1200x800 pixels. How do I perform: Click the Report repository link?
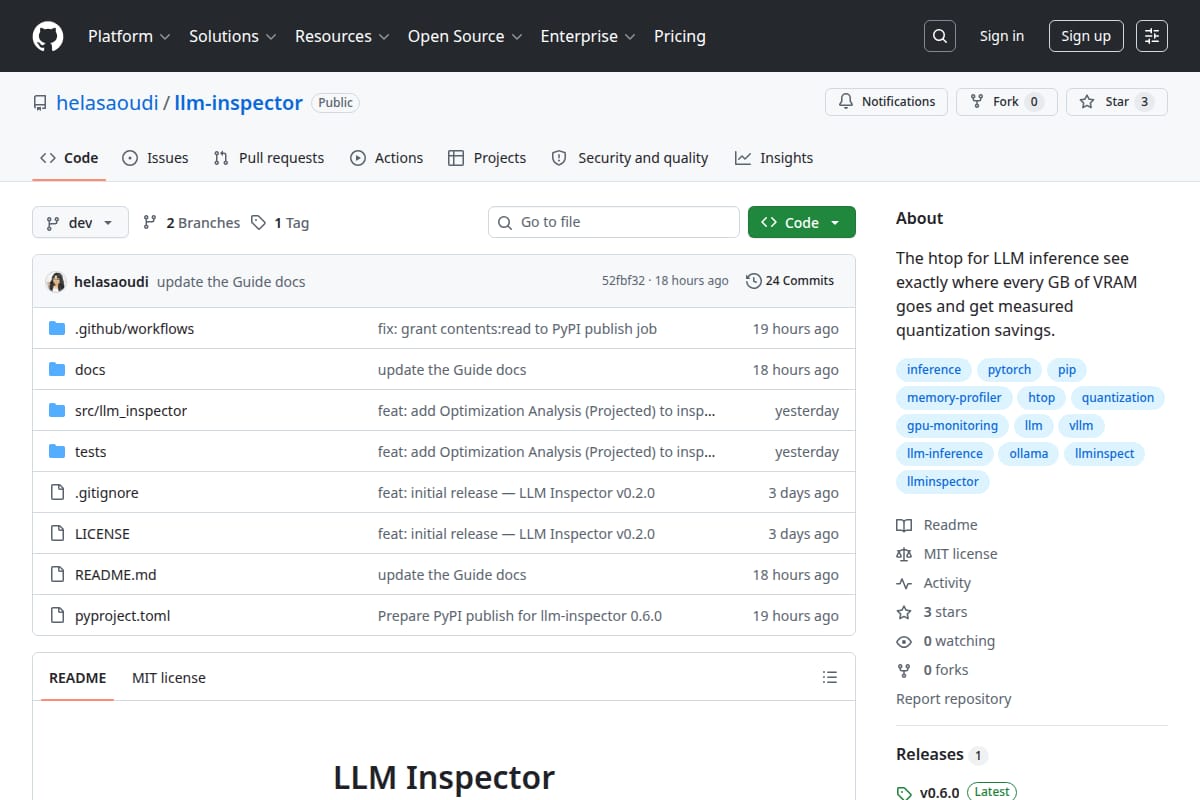pyautogui.click(x=953, y=699)
